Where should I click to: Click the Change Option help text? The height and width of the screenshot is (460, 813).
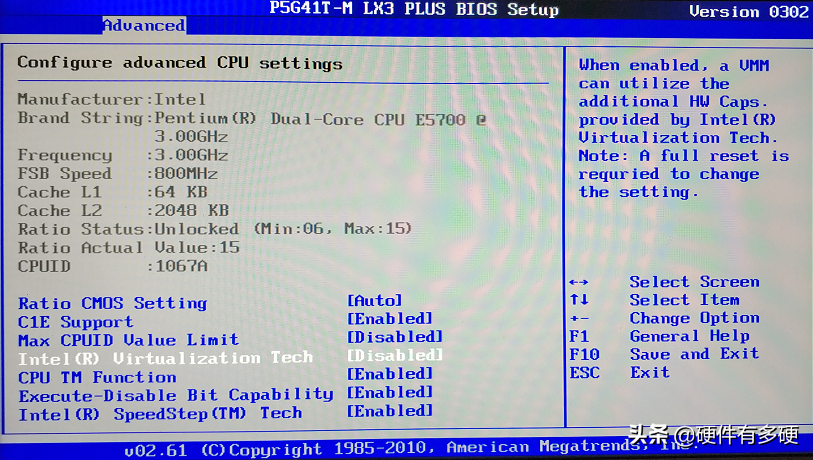[x=695, y=318]
